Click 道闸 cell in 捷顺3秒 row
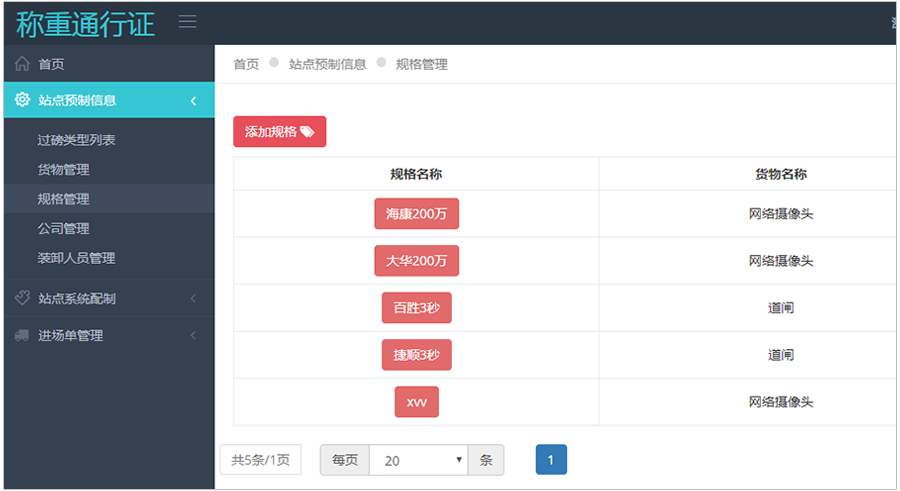 click(781, 355)
